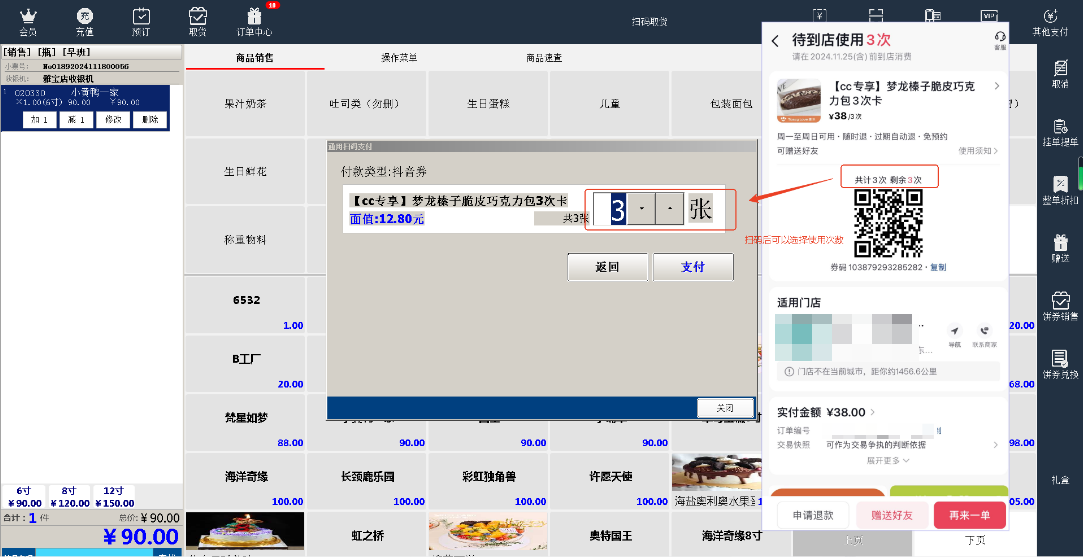Switch to the 商品销售 tab

point(255,58)
